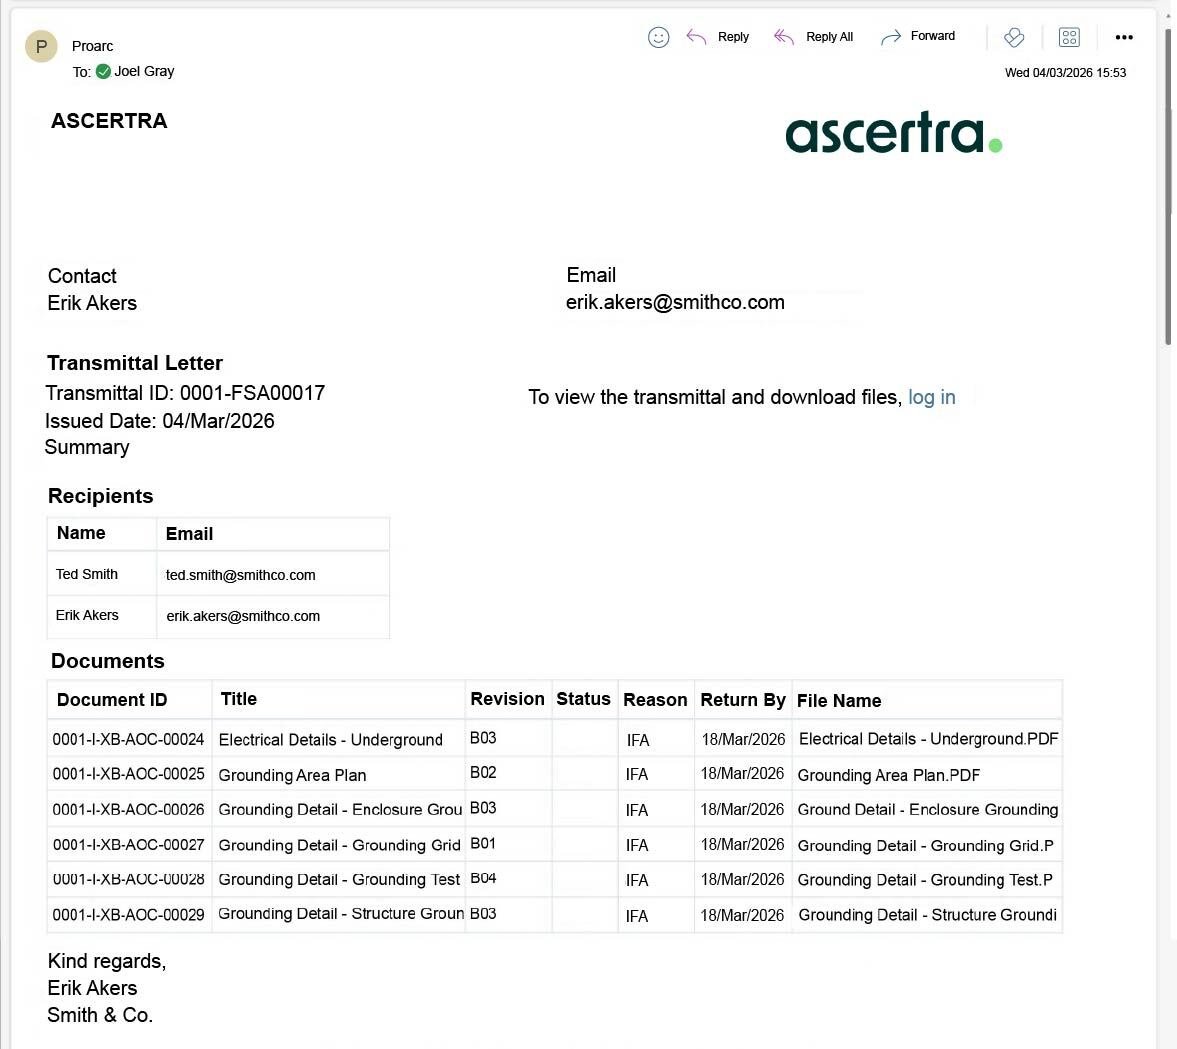This screenshot has height=1049, width=1177.
Task: Click the Reply All button label
Action: (x=829, y=37)
